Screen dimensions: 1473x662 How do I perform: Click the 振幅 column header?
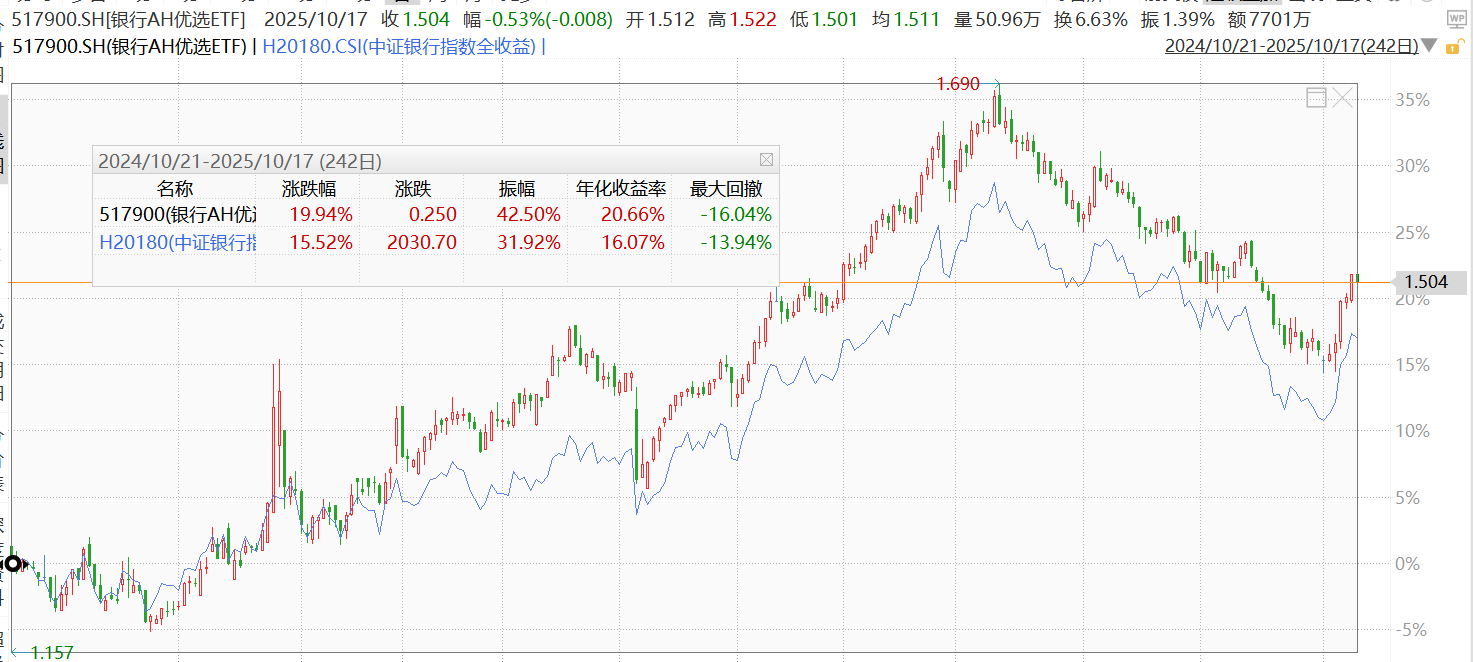[517, 188]
